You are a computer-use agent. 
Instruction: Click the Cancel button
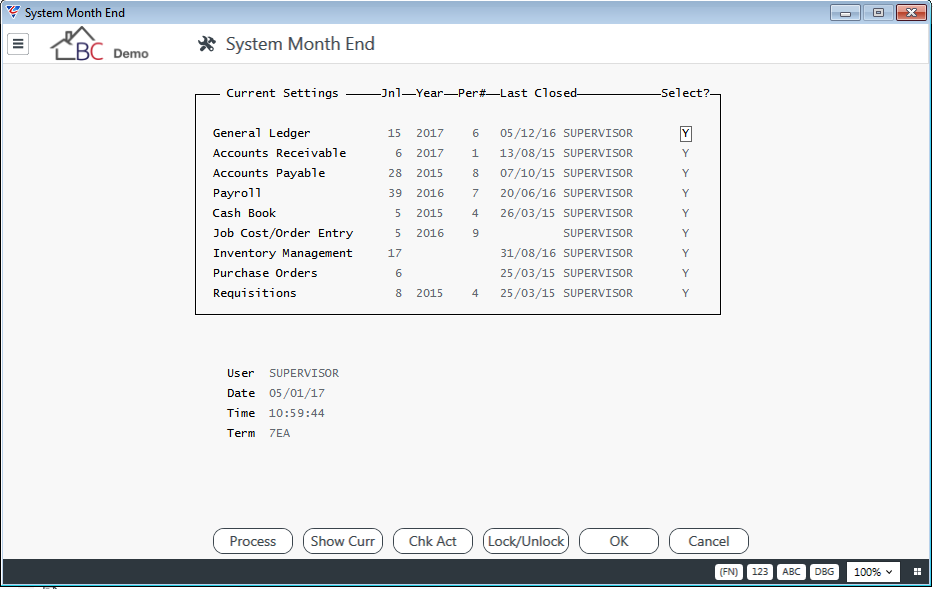coord(709,541)
